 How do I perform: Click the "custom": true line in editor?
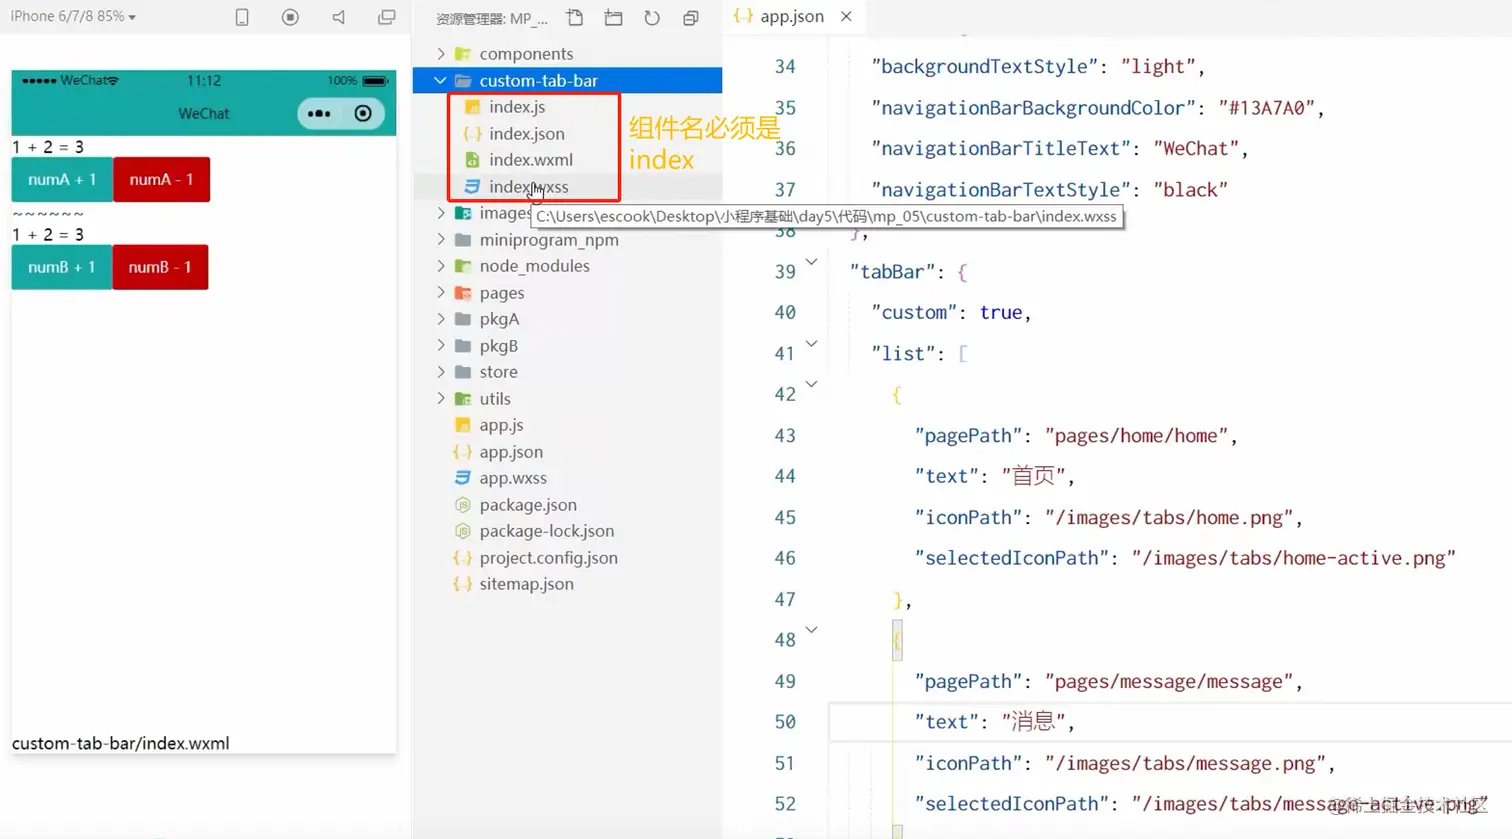click(950, 312)
